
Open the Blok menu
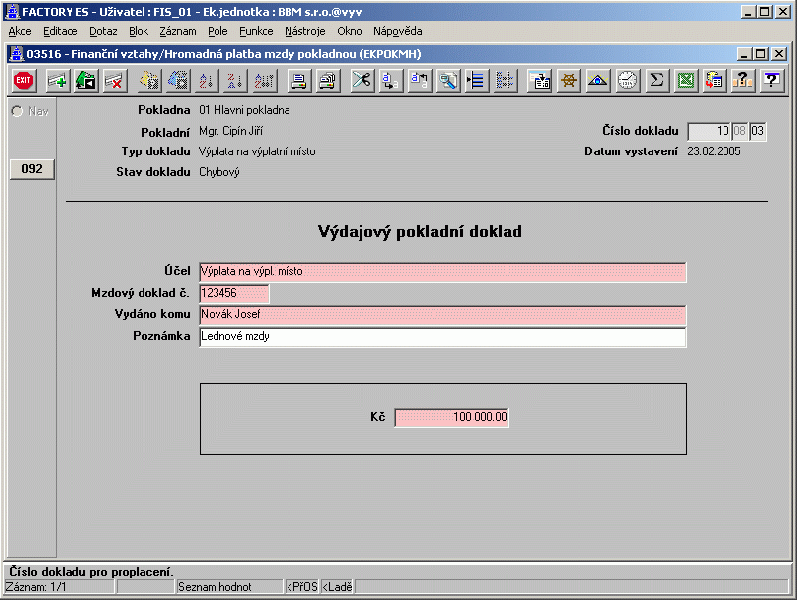[x=138, y=31]
